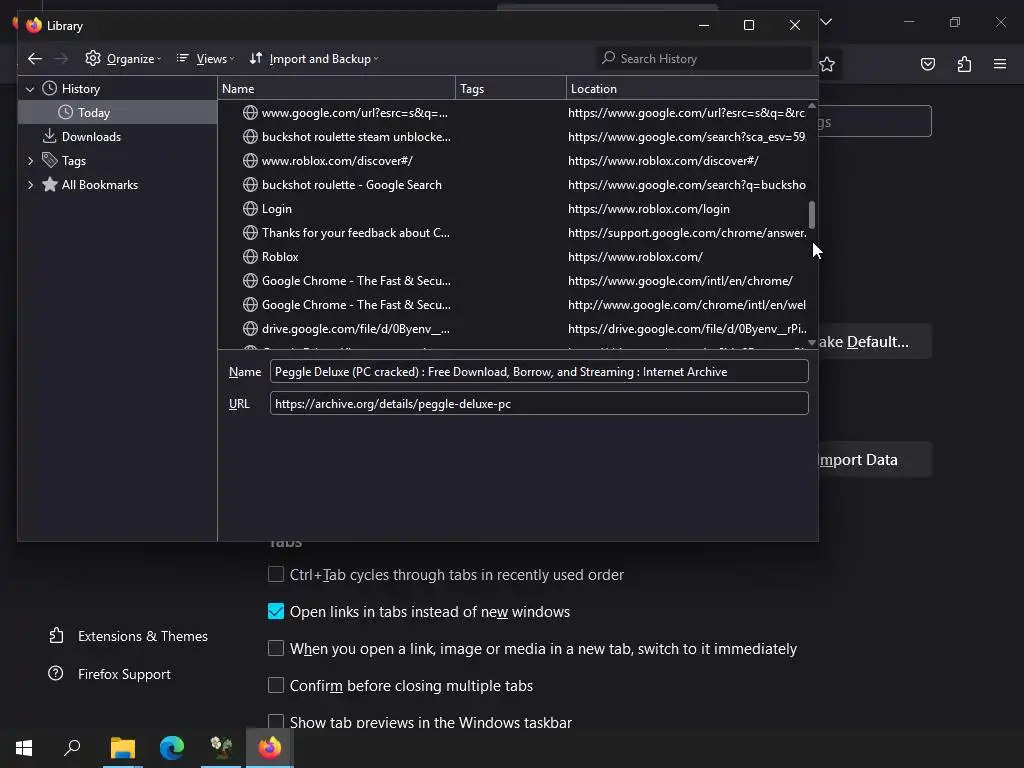Click the Search History field

[x=704, y=59]
